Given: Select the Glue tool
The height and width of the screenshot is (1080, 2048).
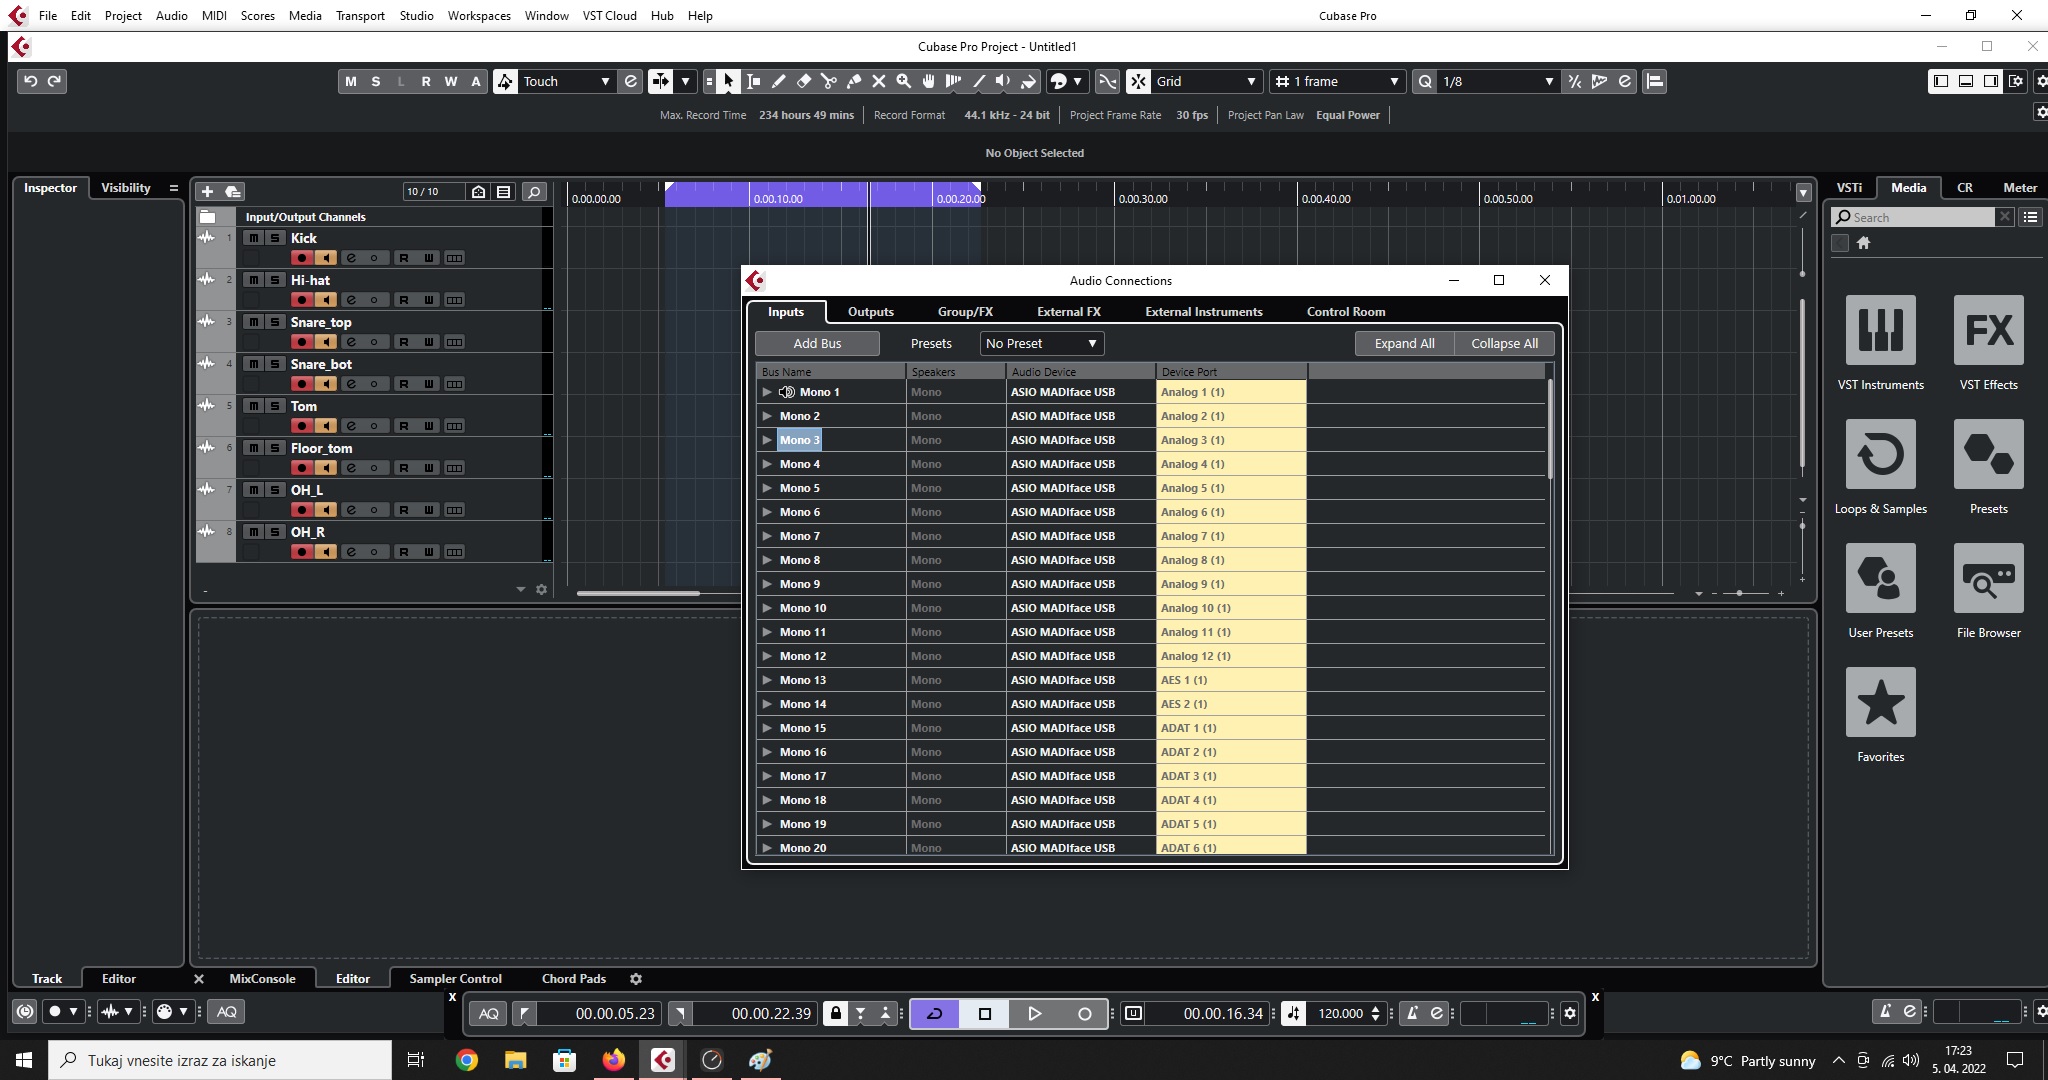Looking at the screenshot, I should point(853,81).
